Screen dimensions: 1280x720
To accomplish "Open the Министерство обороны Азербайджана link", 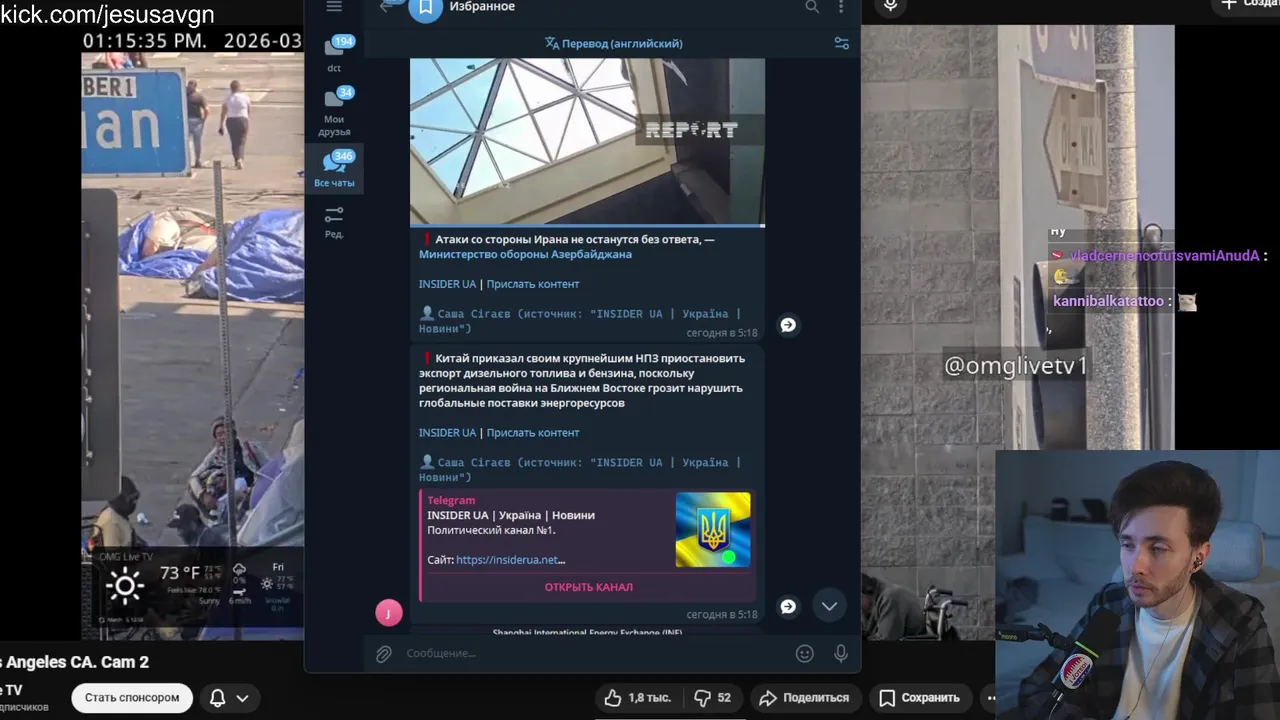I will click(525, 254).
